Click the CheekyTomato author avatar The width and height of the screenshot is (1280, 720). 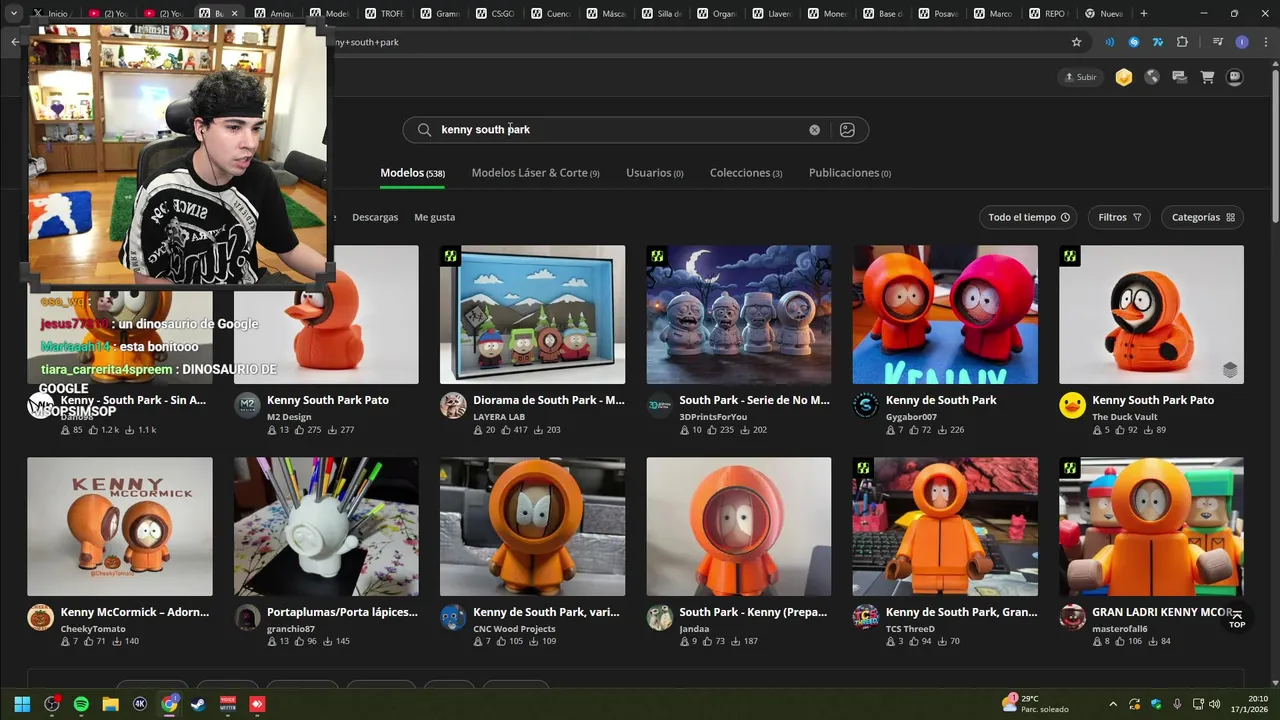click(x=40, y=617)
